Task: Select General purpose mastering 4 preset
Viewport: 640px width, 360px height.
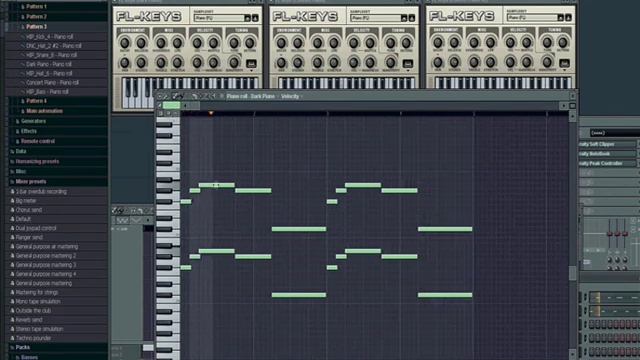Action: pos(46,274)
